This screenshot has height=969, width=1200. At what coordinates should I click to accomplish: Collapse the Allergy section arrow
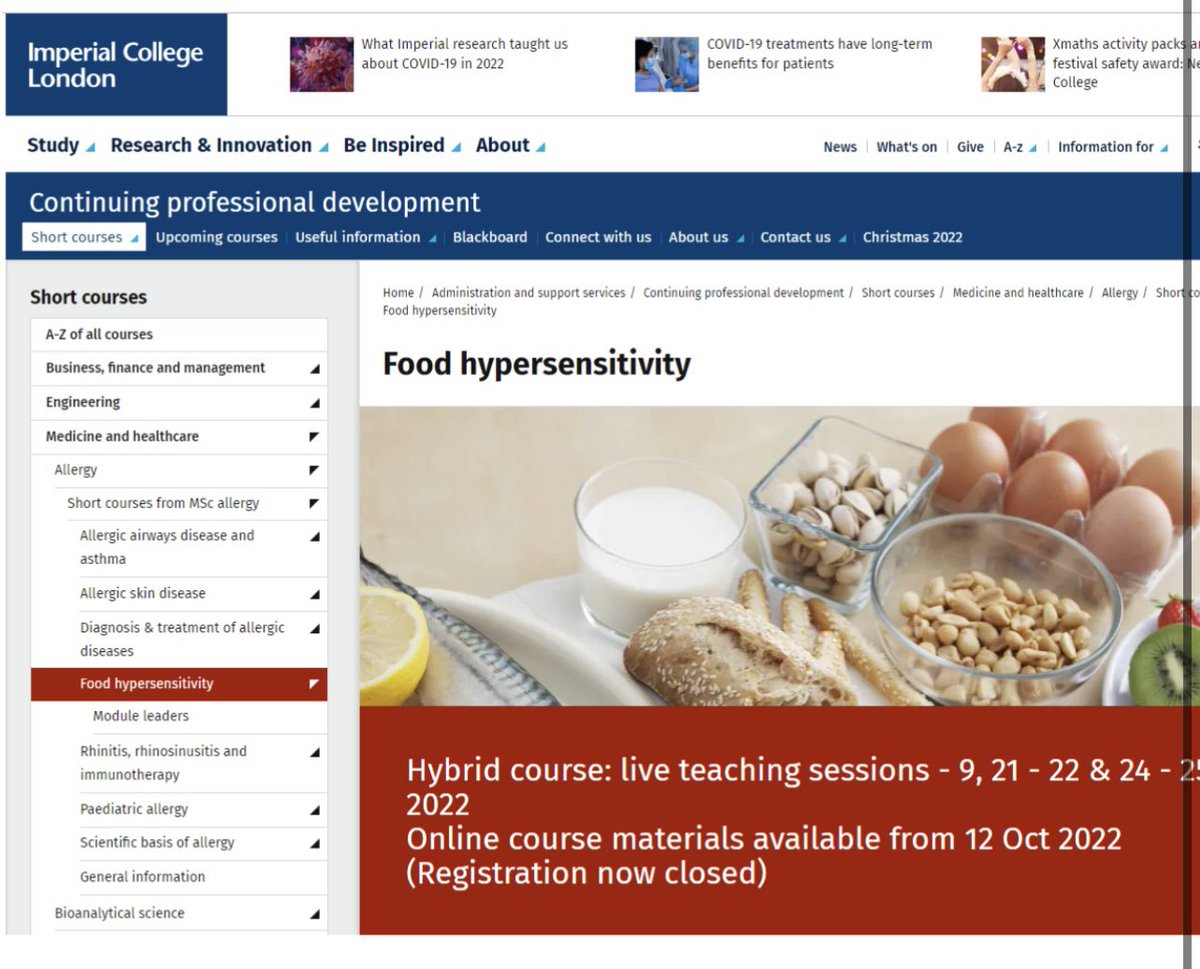point(314,470)
